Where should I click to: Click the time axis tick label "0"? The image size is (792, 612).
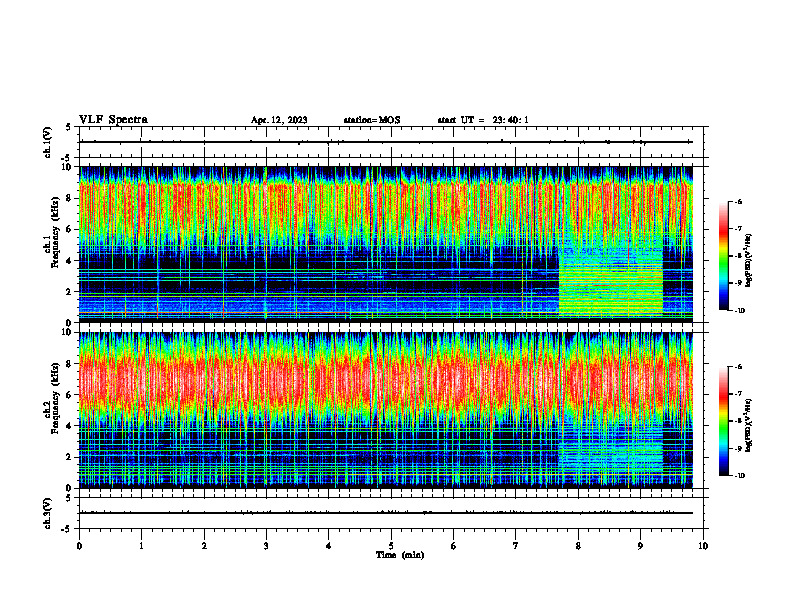(x=79, y=546)
